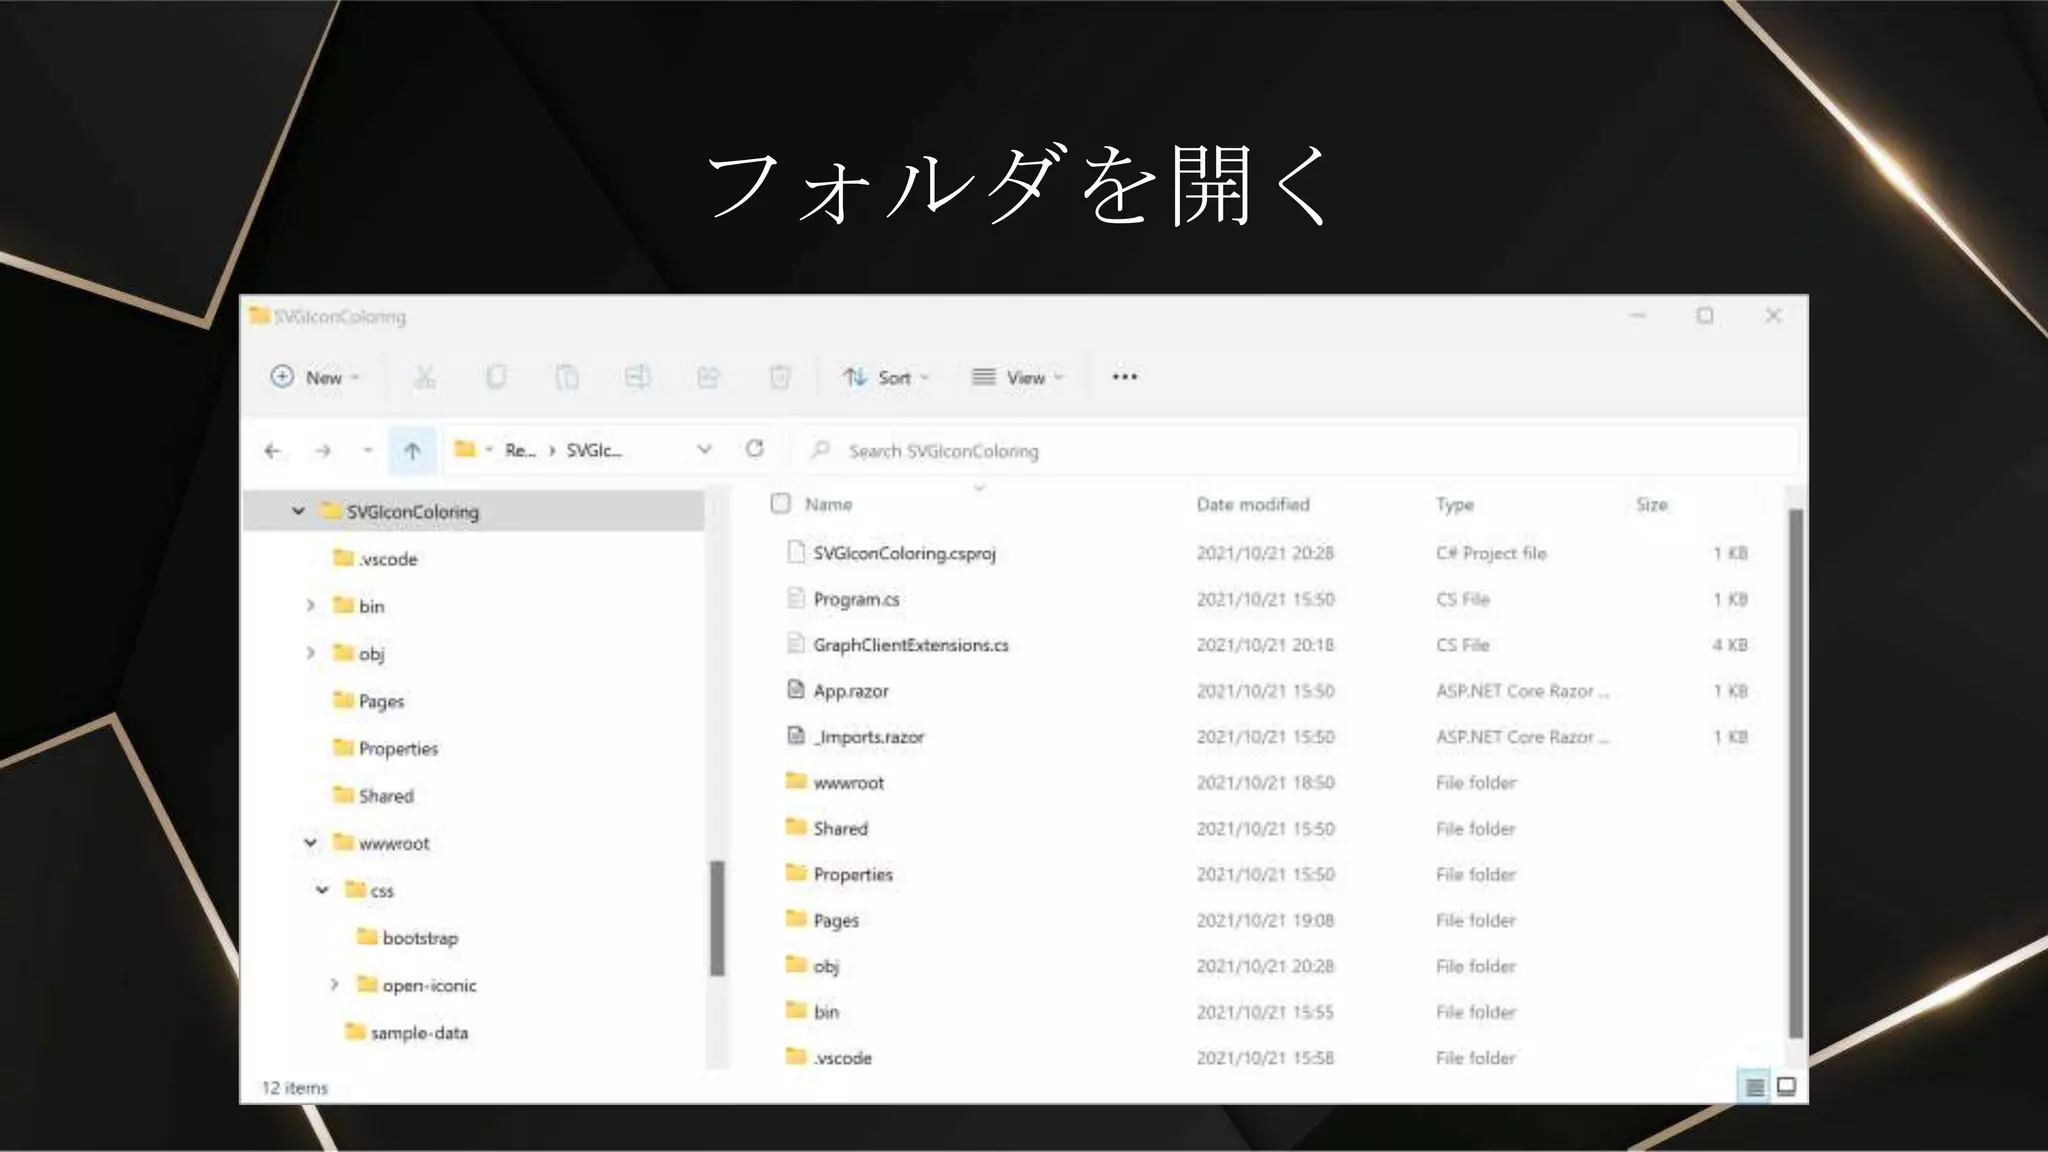Click the file list vertical scrollbar
Image resolution: width=2048 pixels, height=1152 pixels.
(1795, 770)
